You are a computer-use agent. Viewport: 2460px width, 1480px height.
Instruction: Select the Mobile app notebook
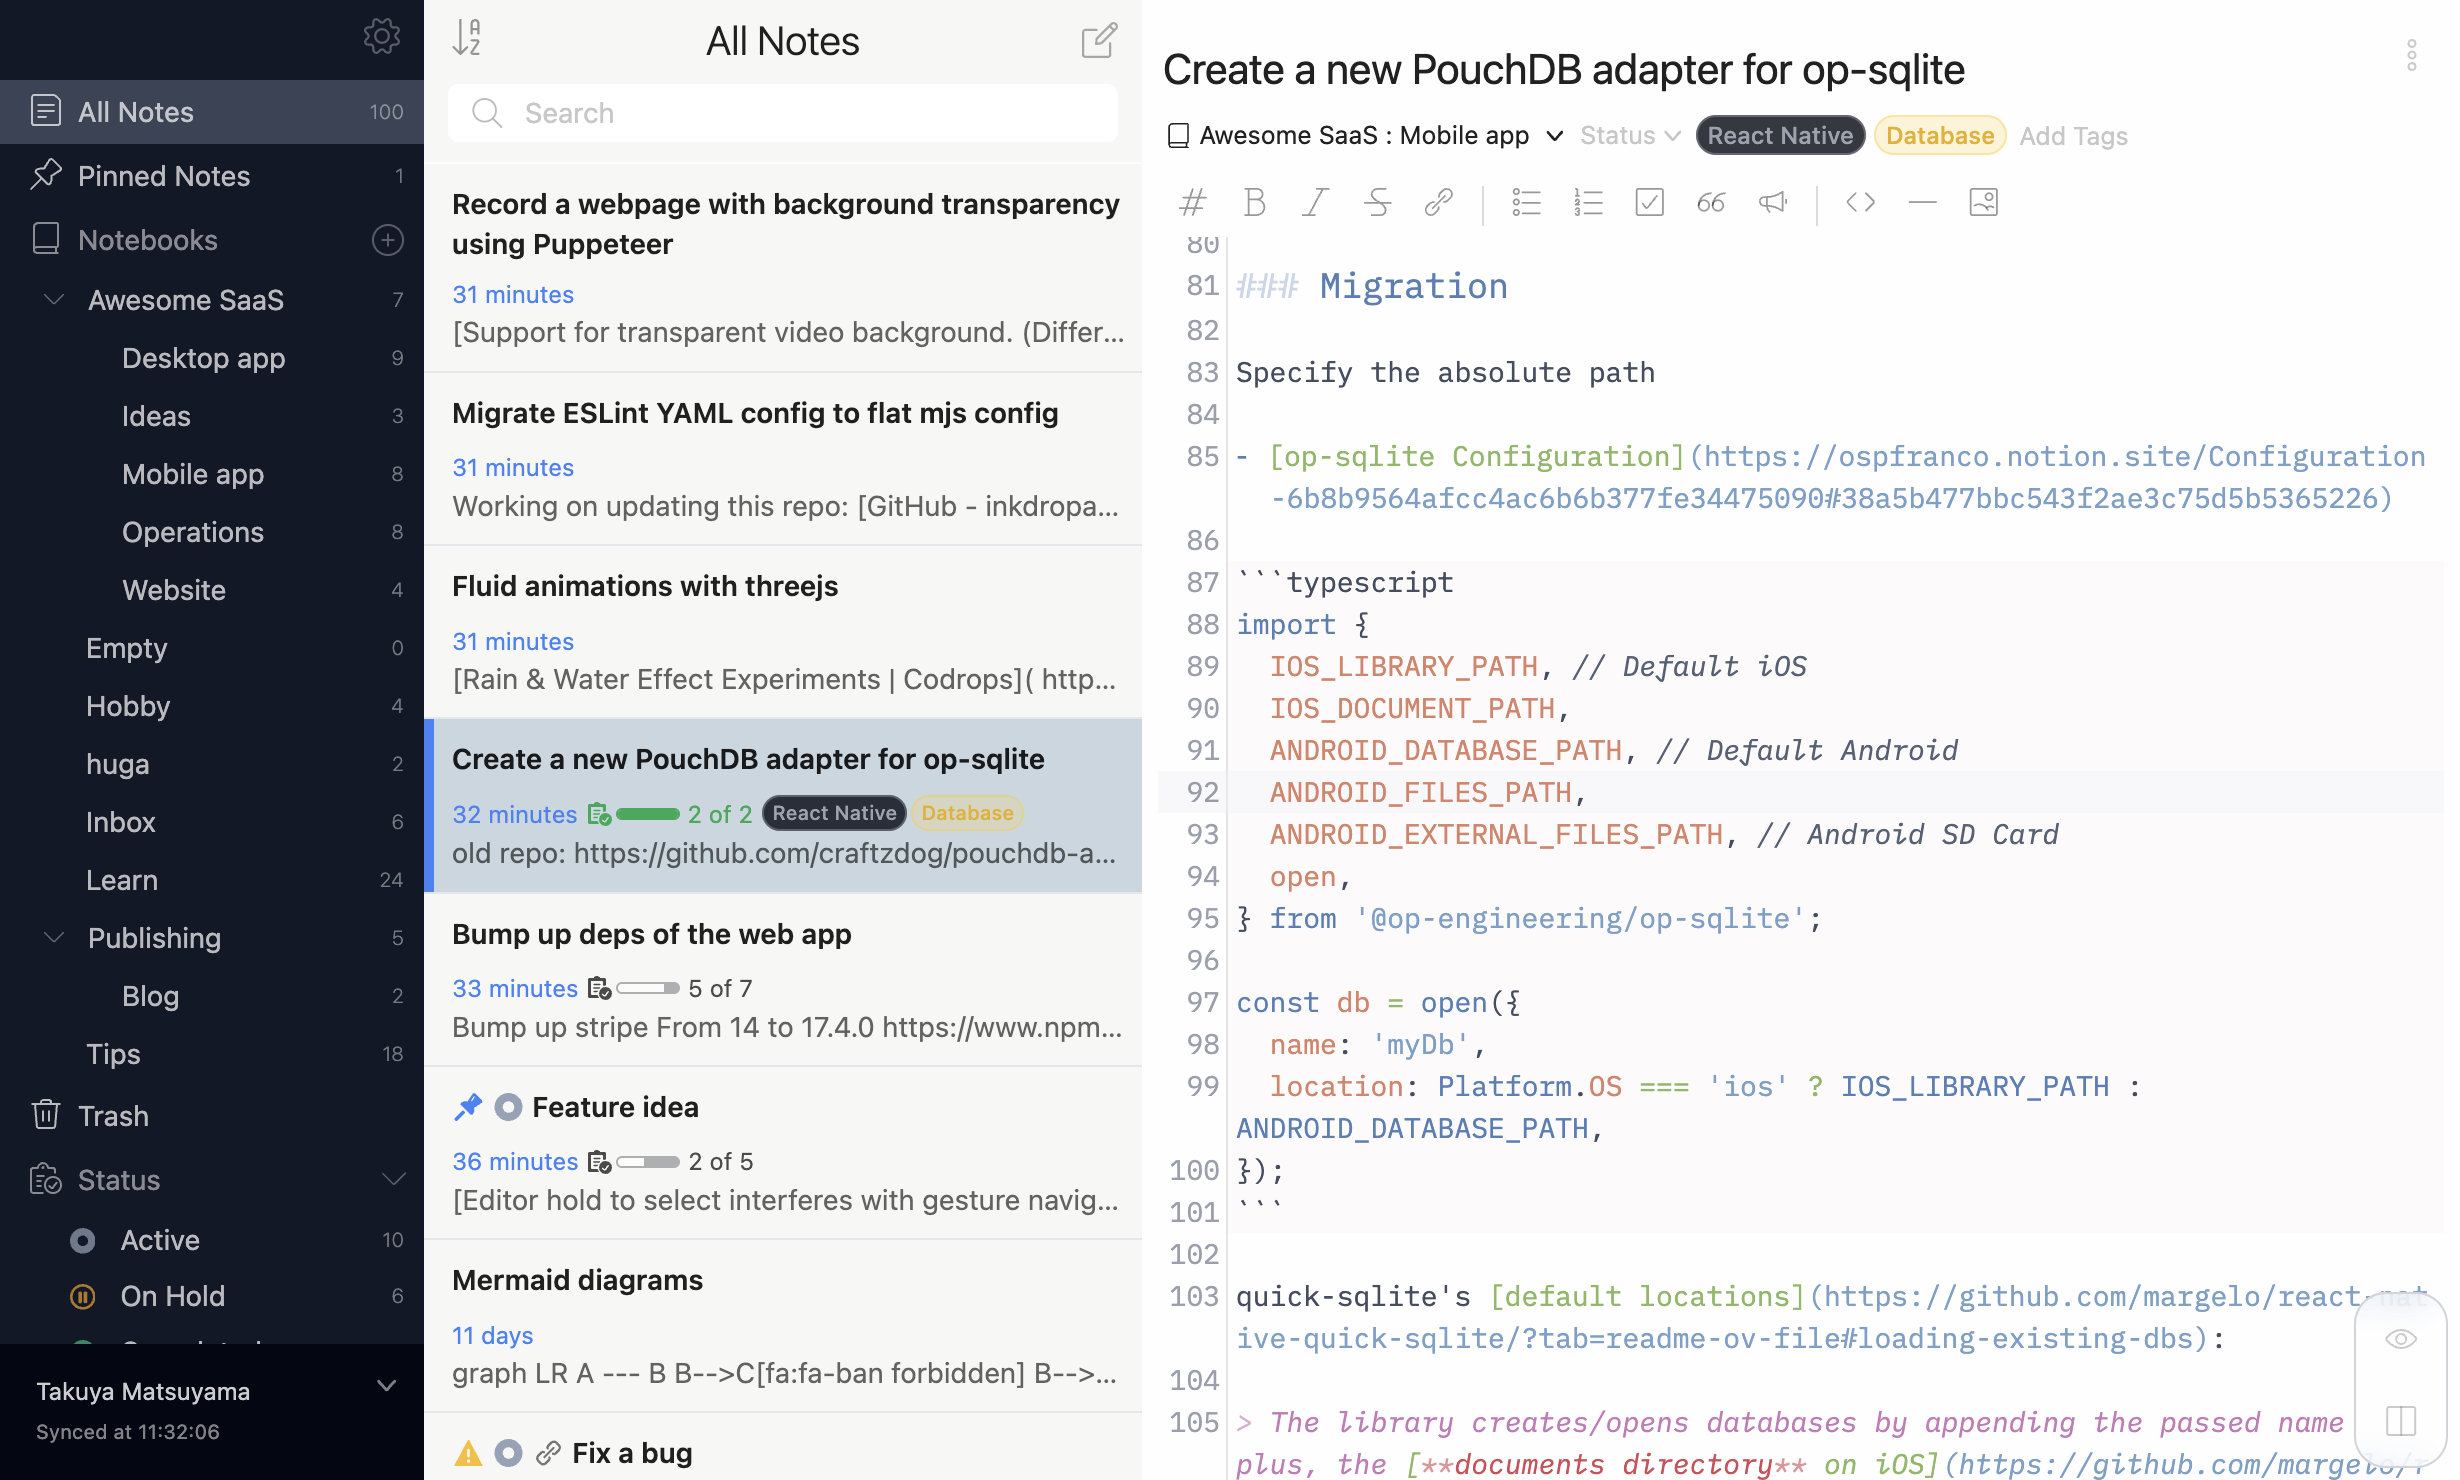click(192, 473)
